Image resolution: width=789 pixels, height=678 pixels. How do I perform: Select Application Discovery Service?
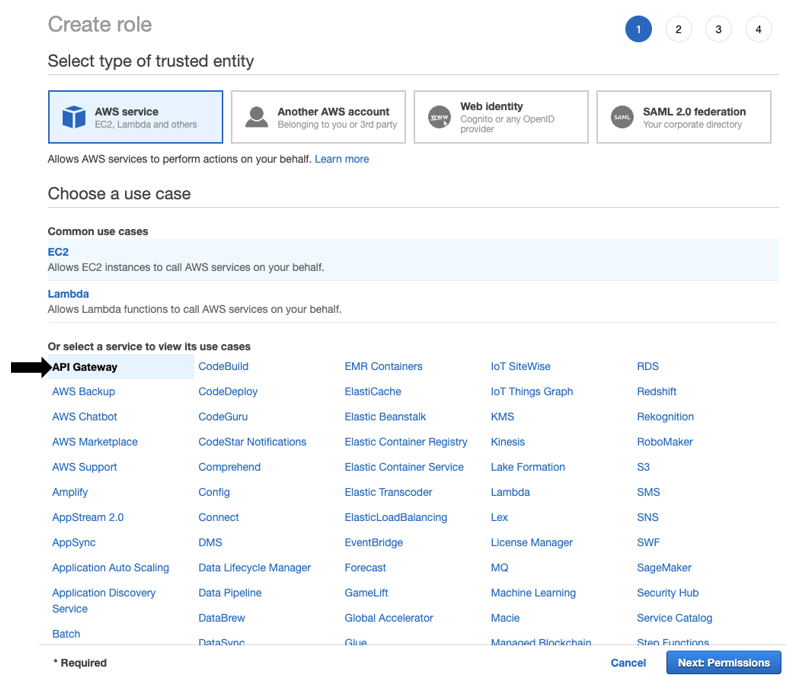(x=104, y=600)
